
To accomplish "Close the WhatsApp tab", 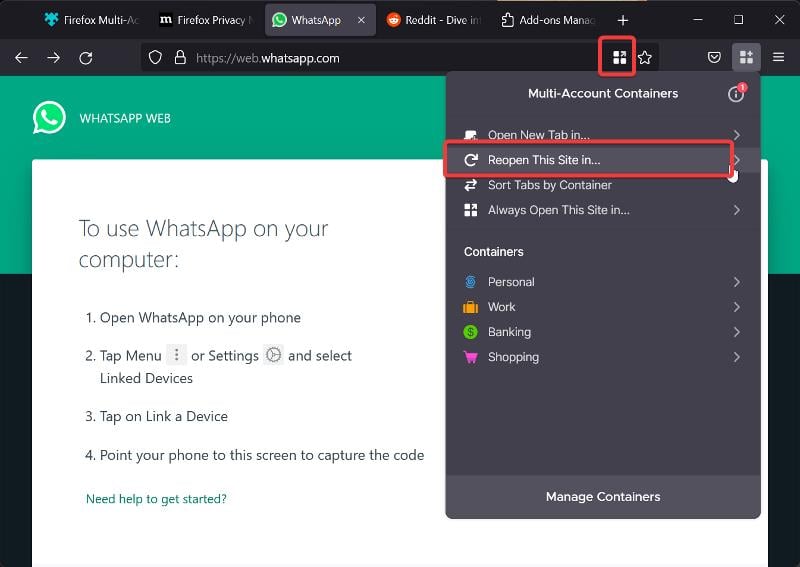I will click(x=361, y=20).
